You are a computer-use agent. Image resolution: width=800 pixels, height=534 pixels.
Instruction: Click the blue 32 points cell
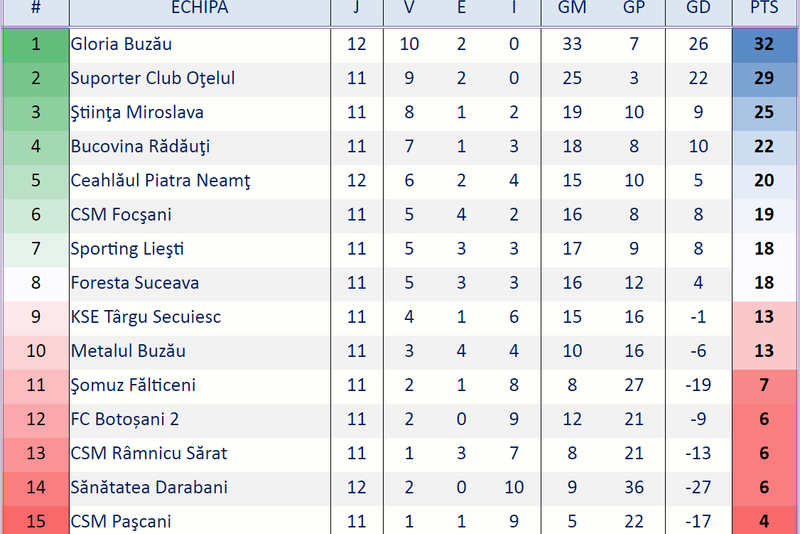point(764,44)
